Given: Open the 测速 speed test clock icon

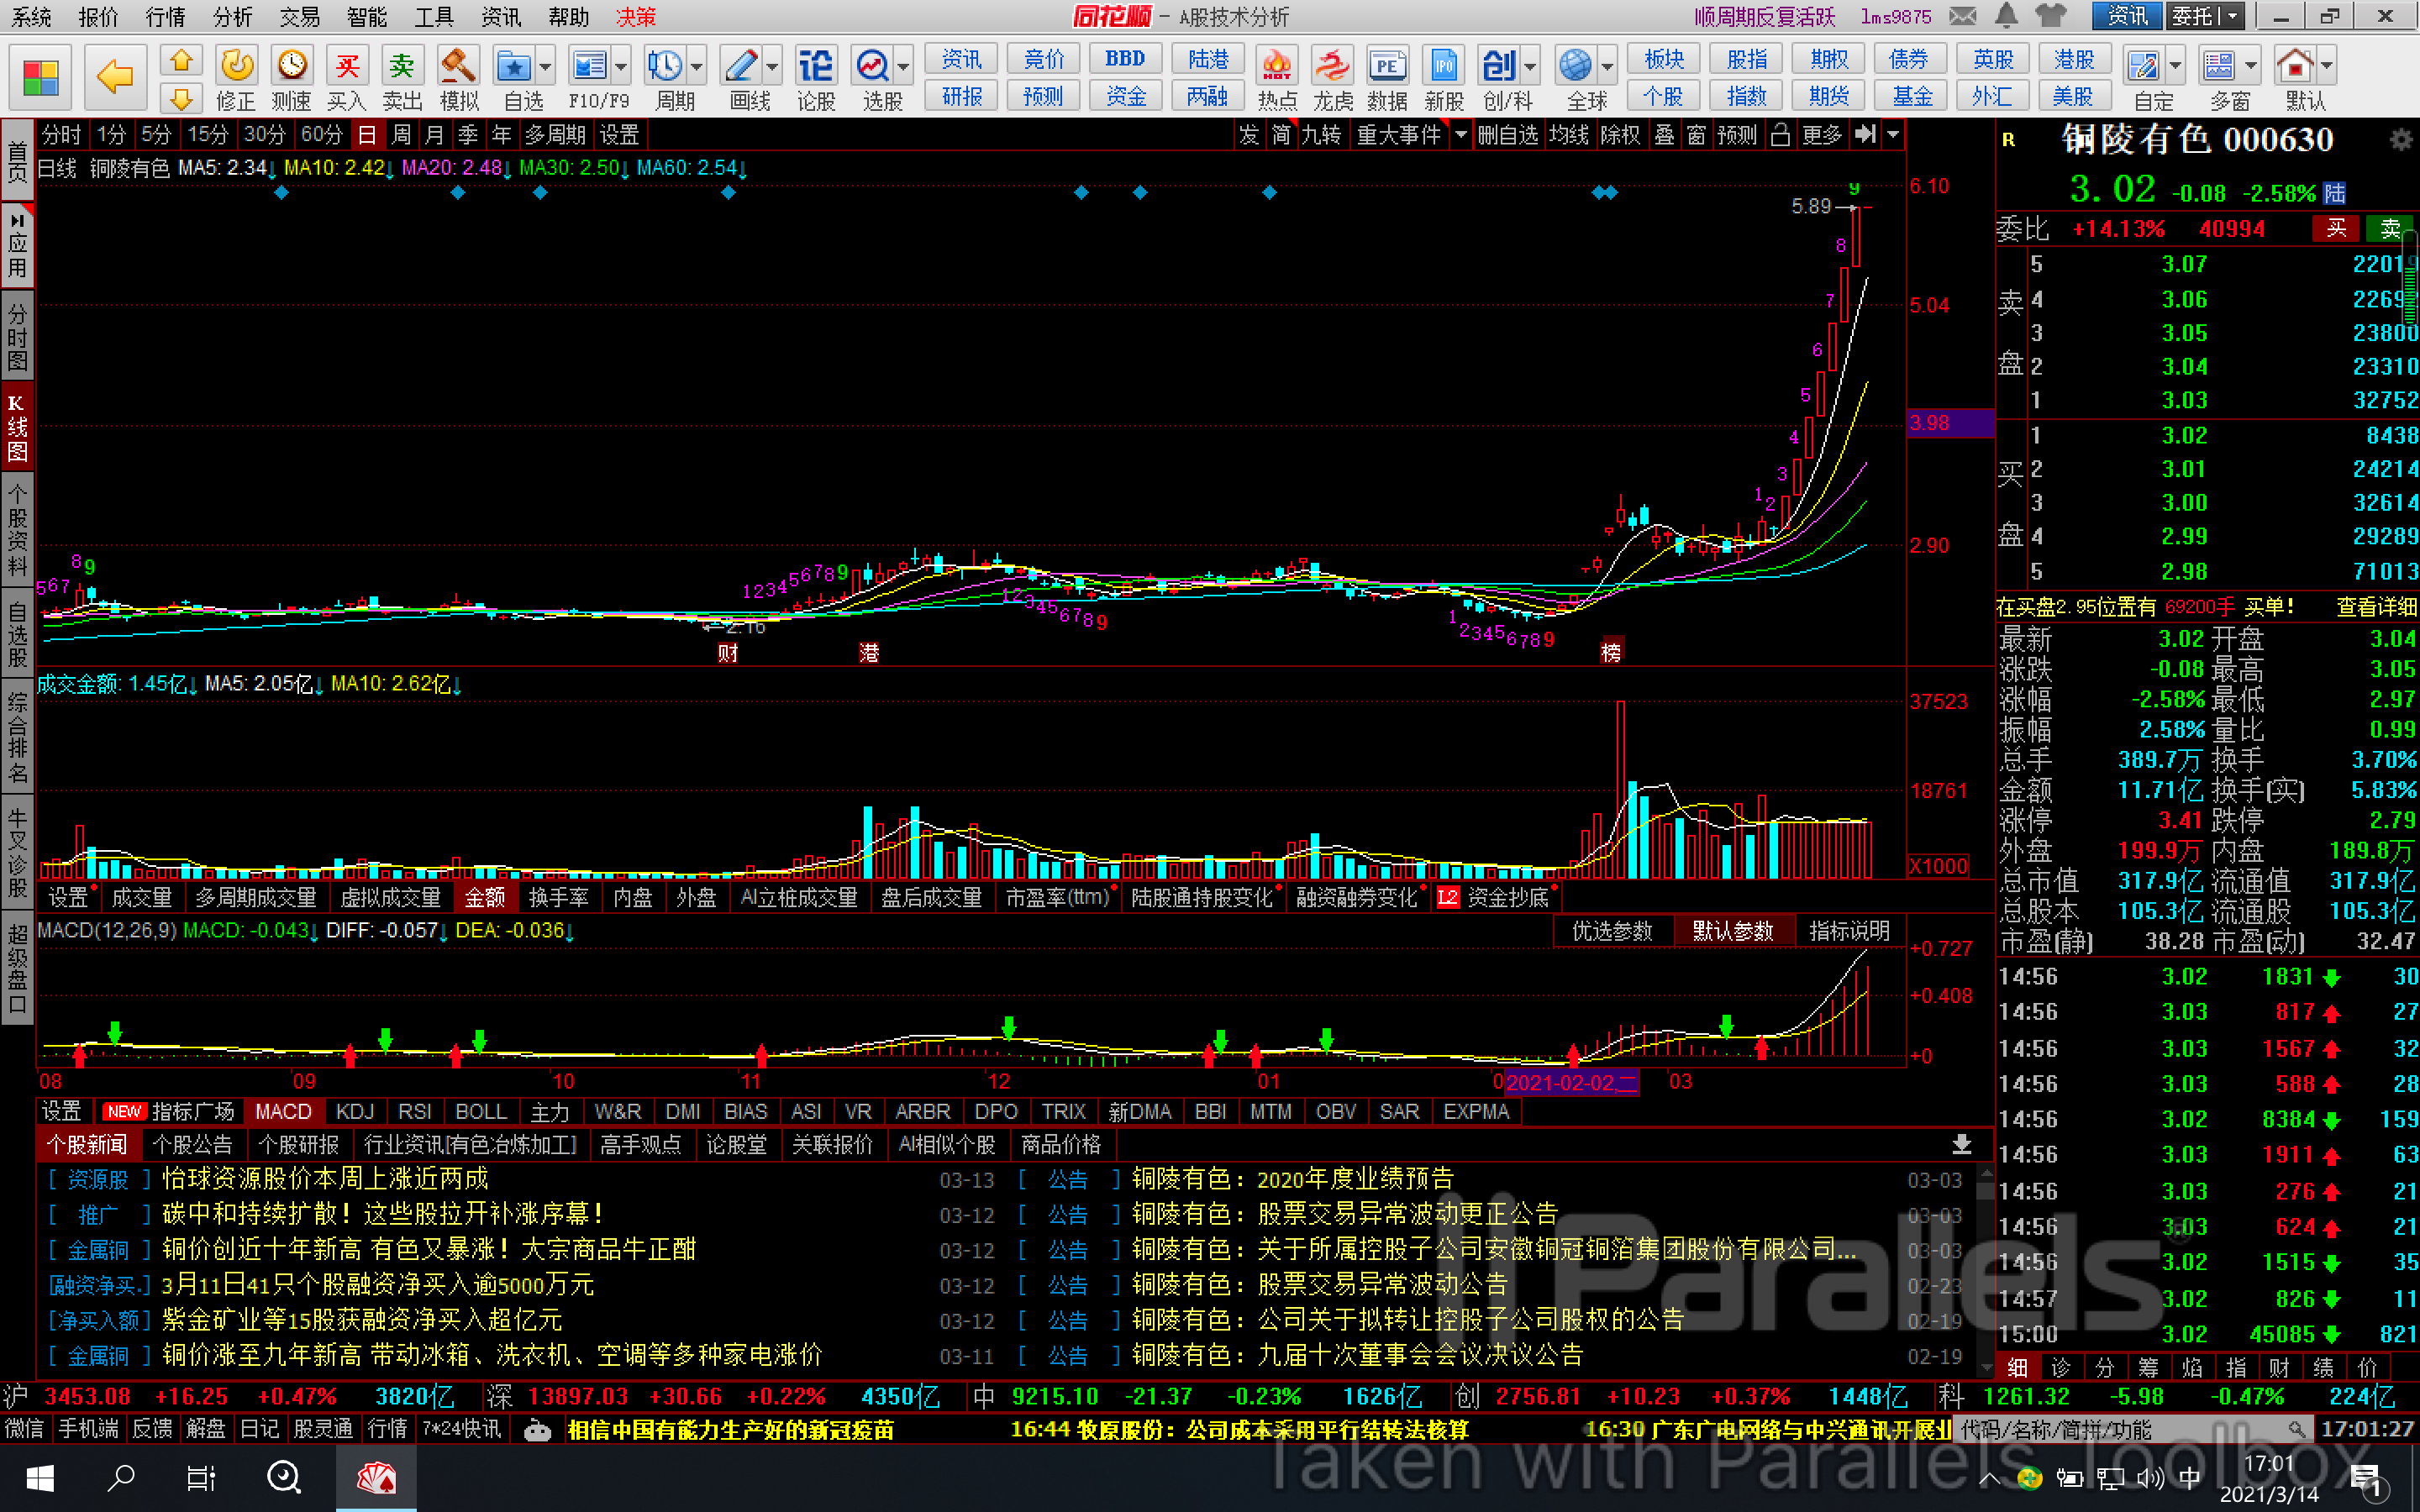Looking at the screenshot, I should (291, 66).
